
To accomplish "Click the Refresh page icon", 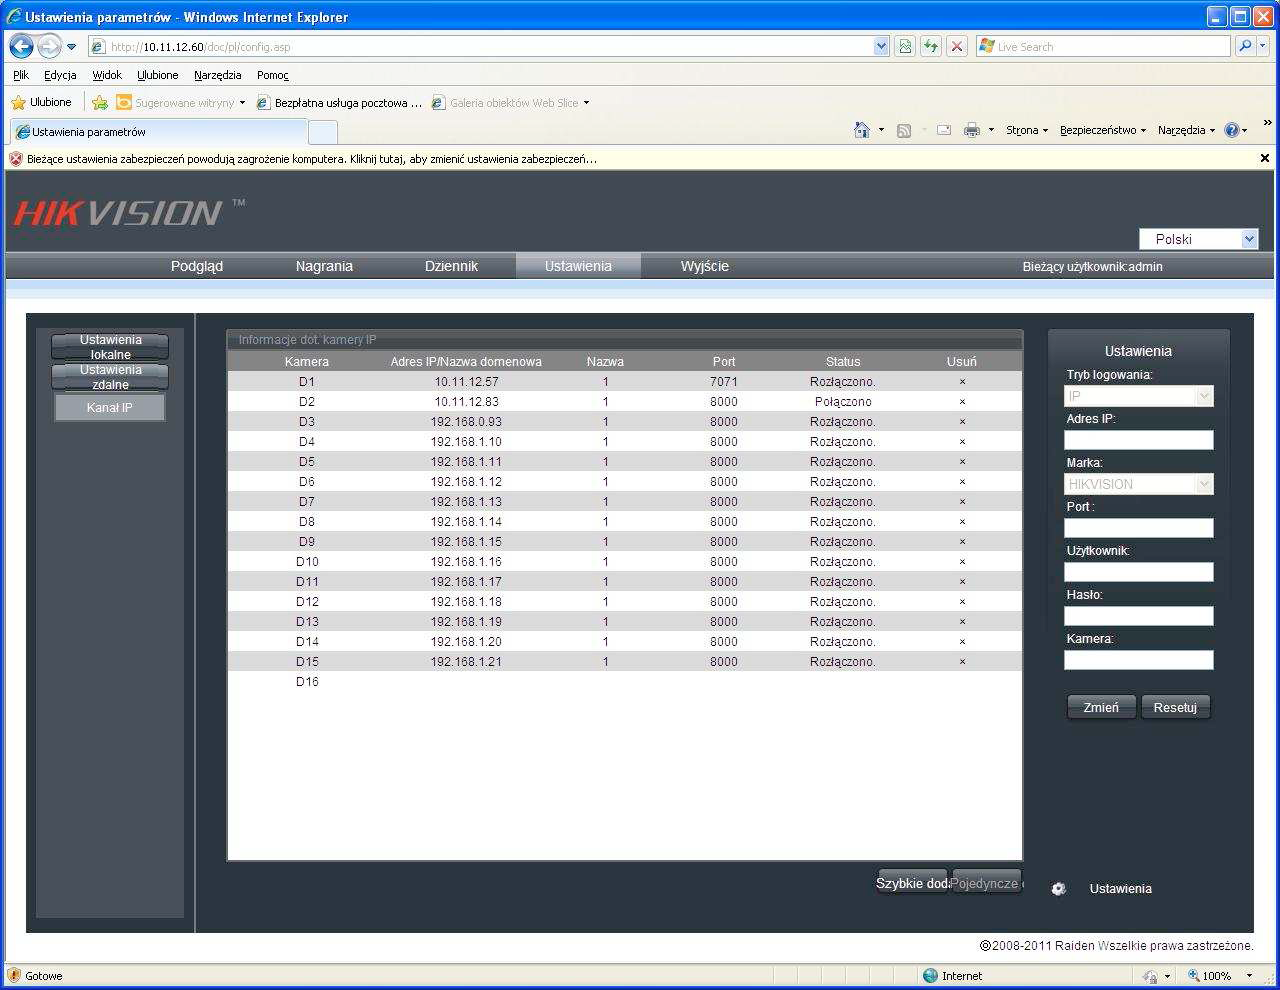I will (931, 46).
